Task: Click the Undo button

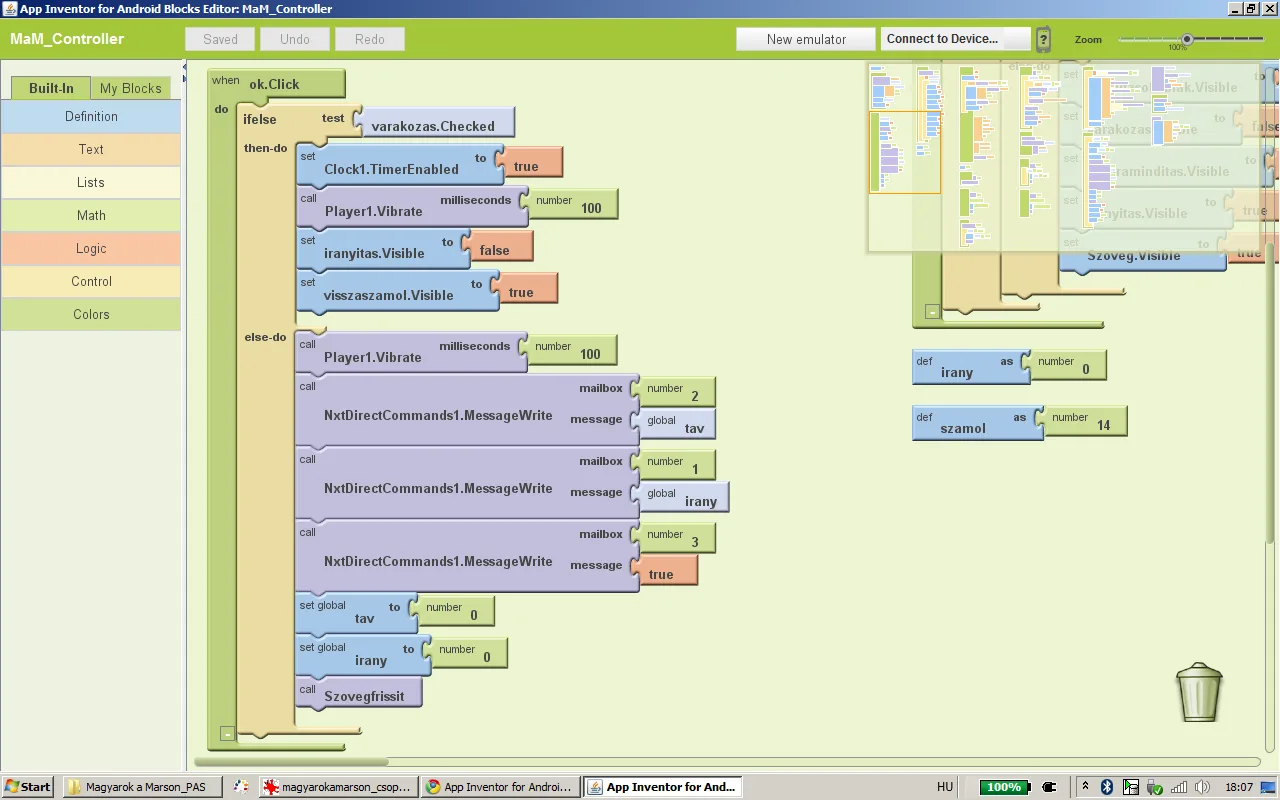Action: click(x=295, y=39)
